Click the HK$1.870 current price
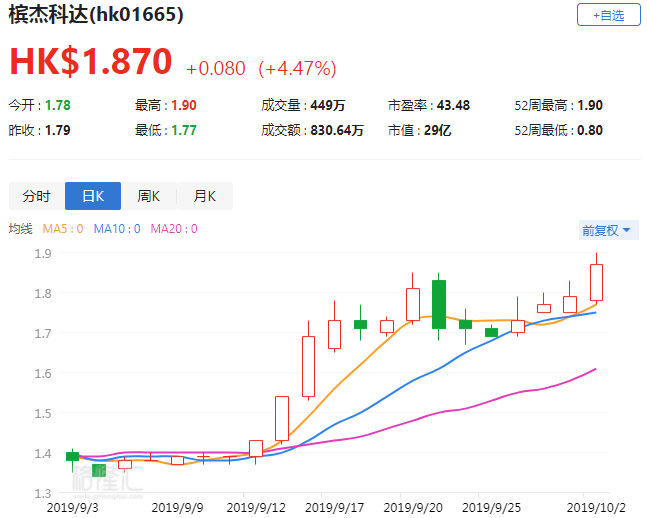 point(91,62)
